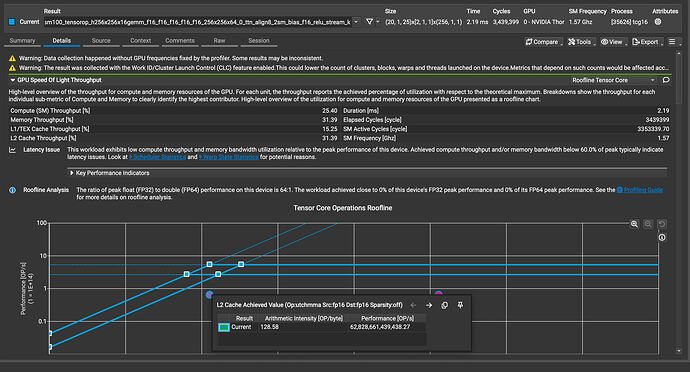Collapse GPU Speed Of Light Throughput section

(x=12, y=80)
